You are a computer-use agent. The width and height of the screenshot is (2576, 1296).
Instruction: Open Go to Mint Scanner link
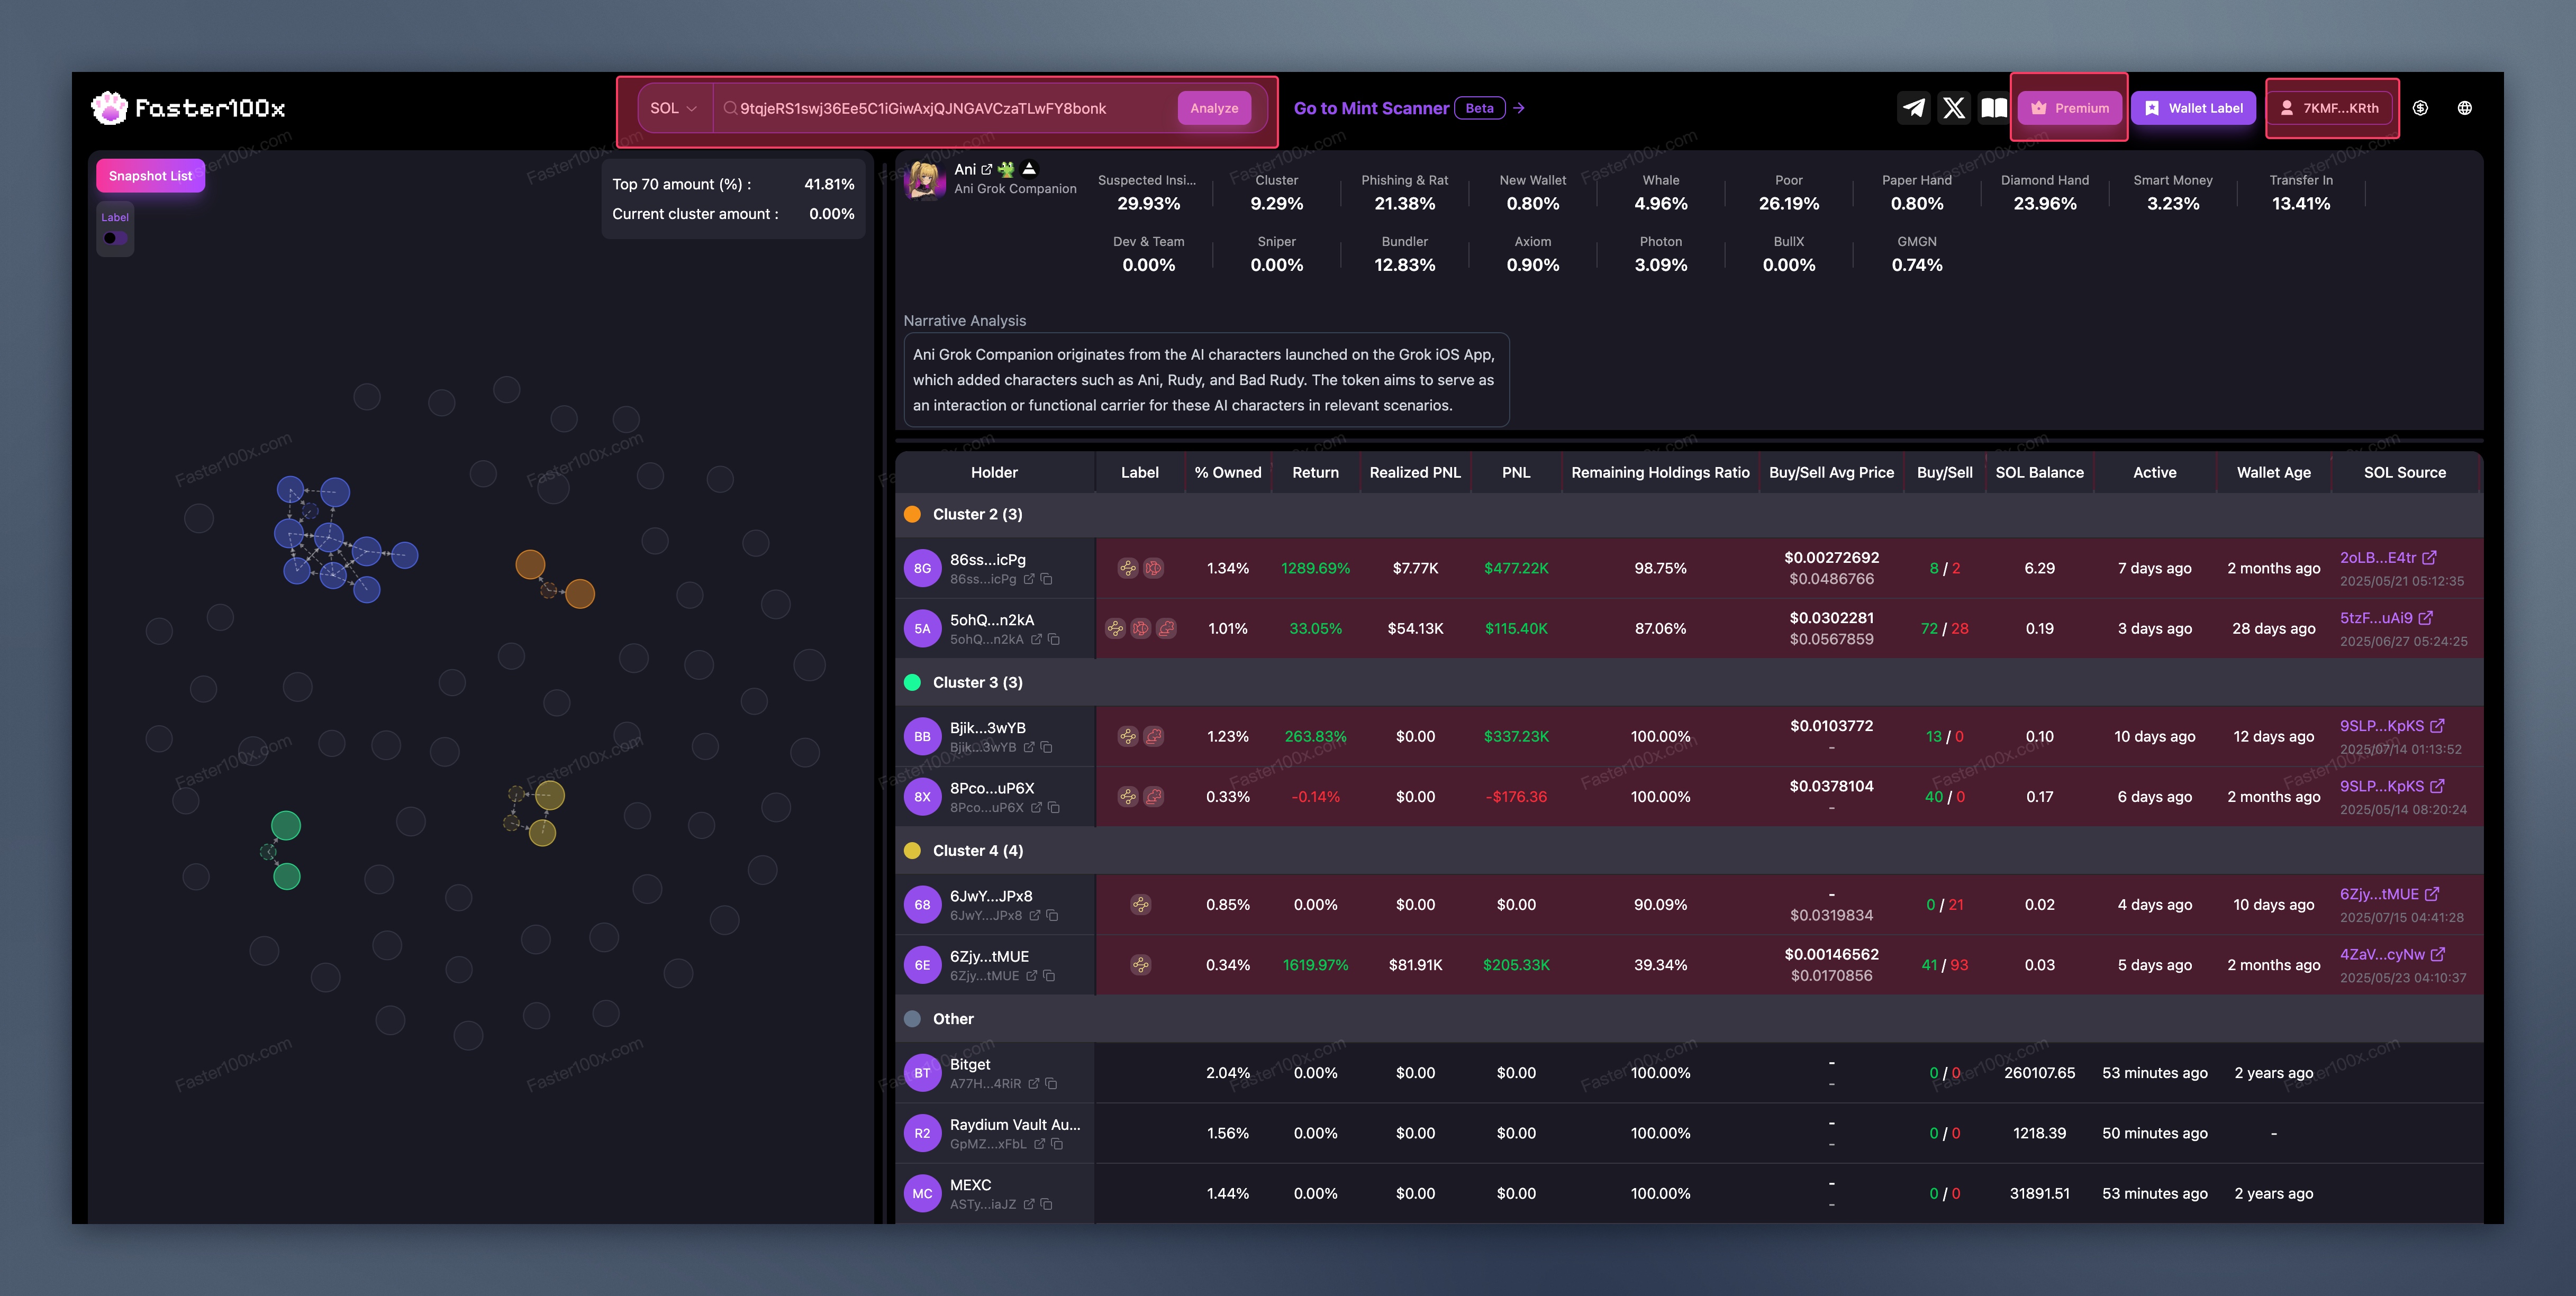pos(1371,108)
